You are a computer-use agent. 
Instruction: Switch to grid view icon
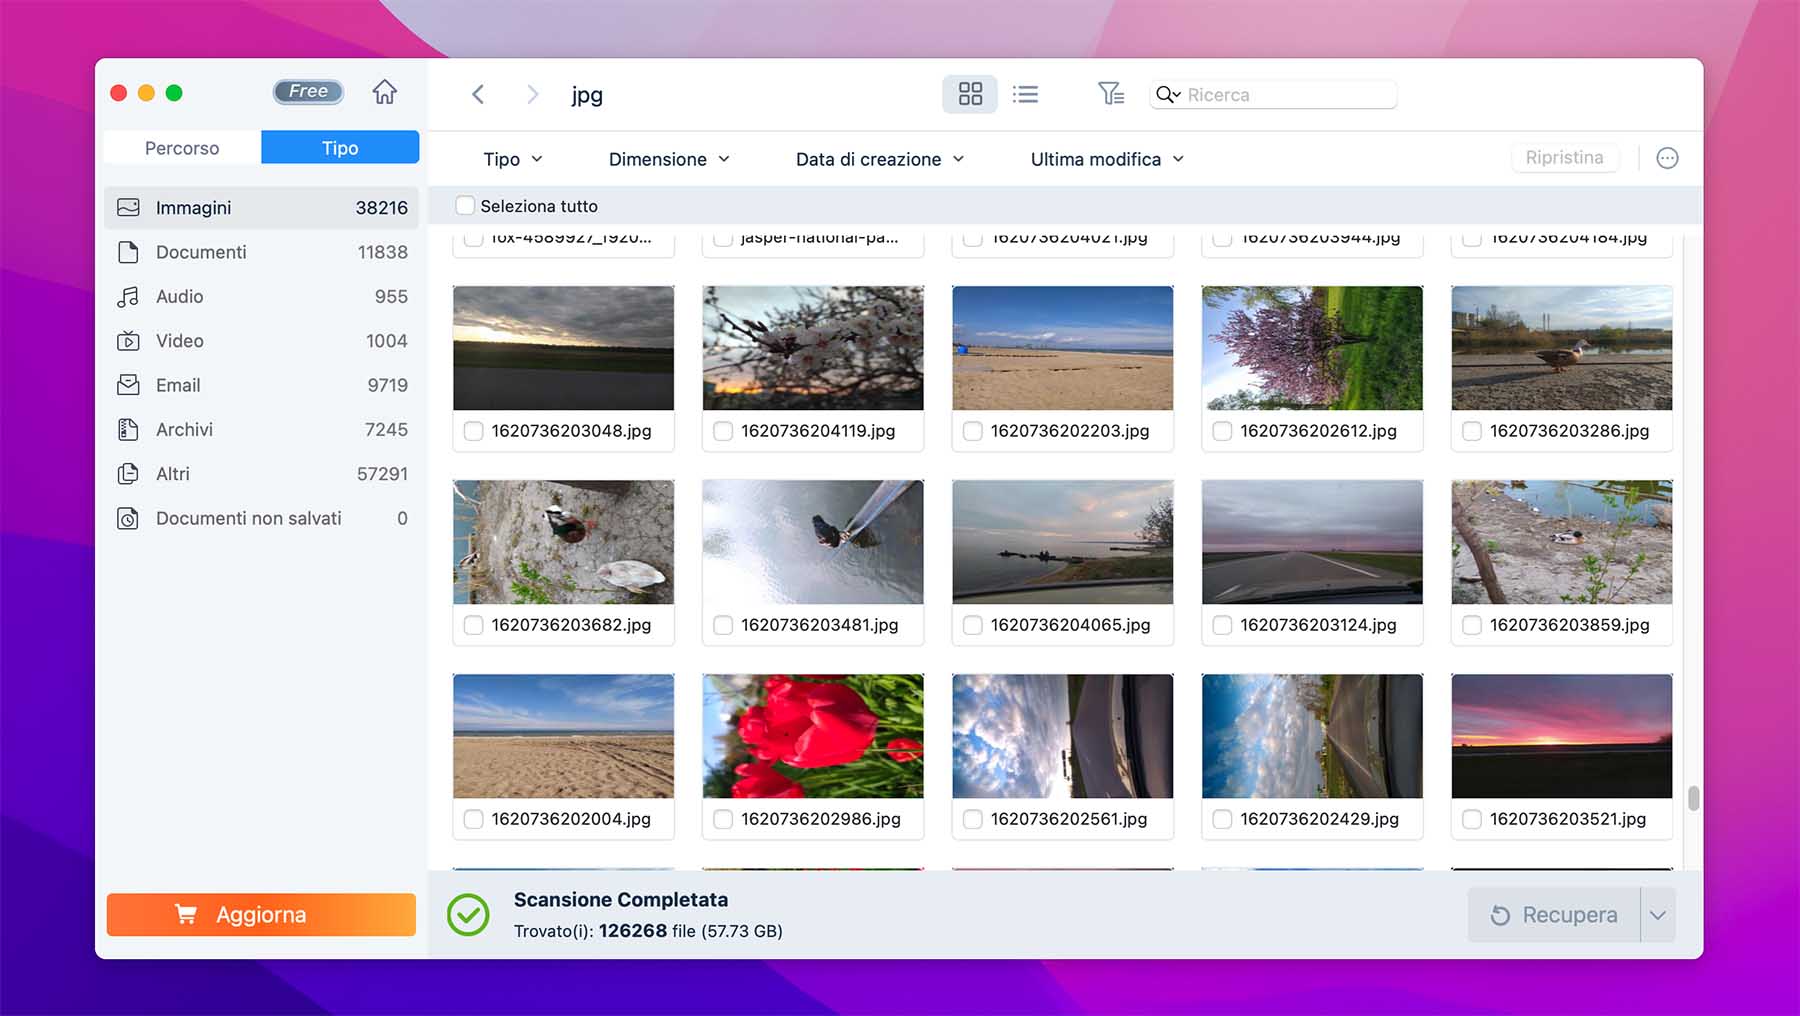(x=970, y=94)
